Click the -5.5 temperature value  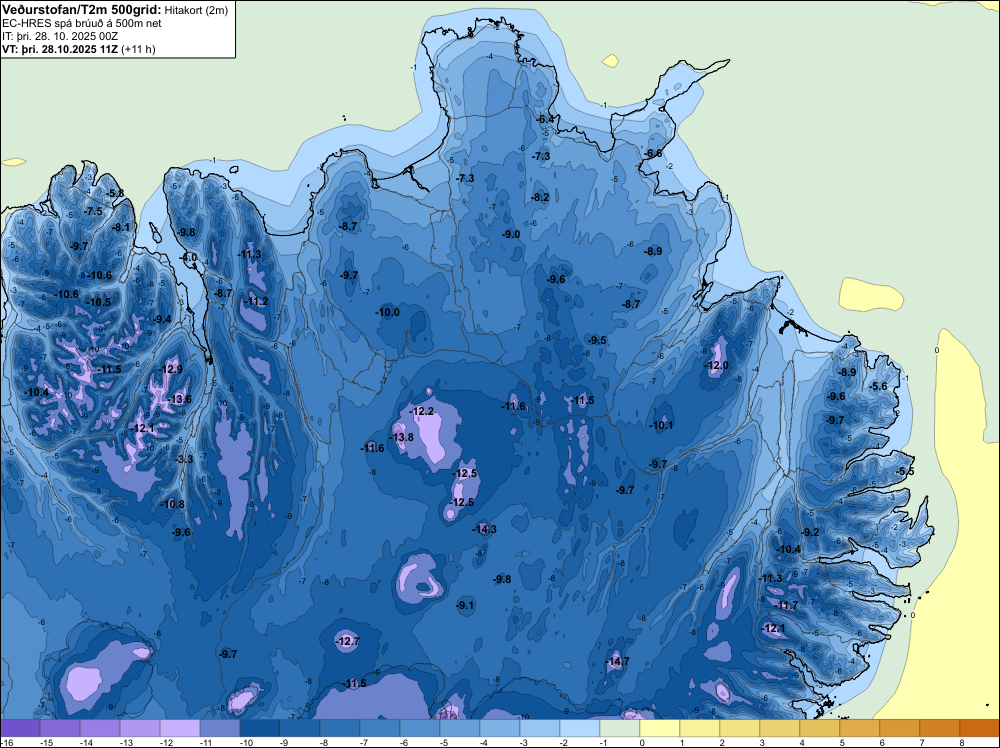(905, 471)
